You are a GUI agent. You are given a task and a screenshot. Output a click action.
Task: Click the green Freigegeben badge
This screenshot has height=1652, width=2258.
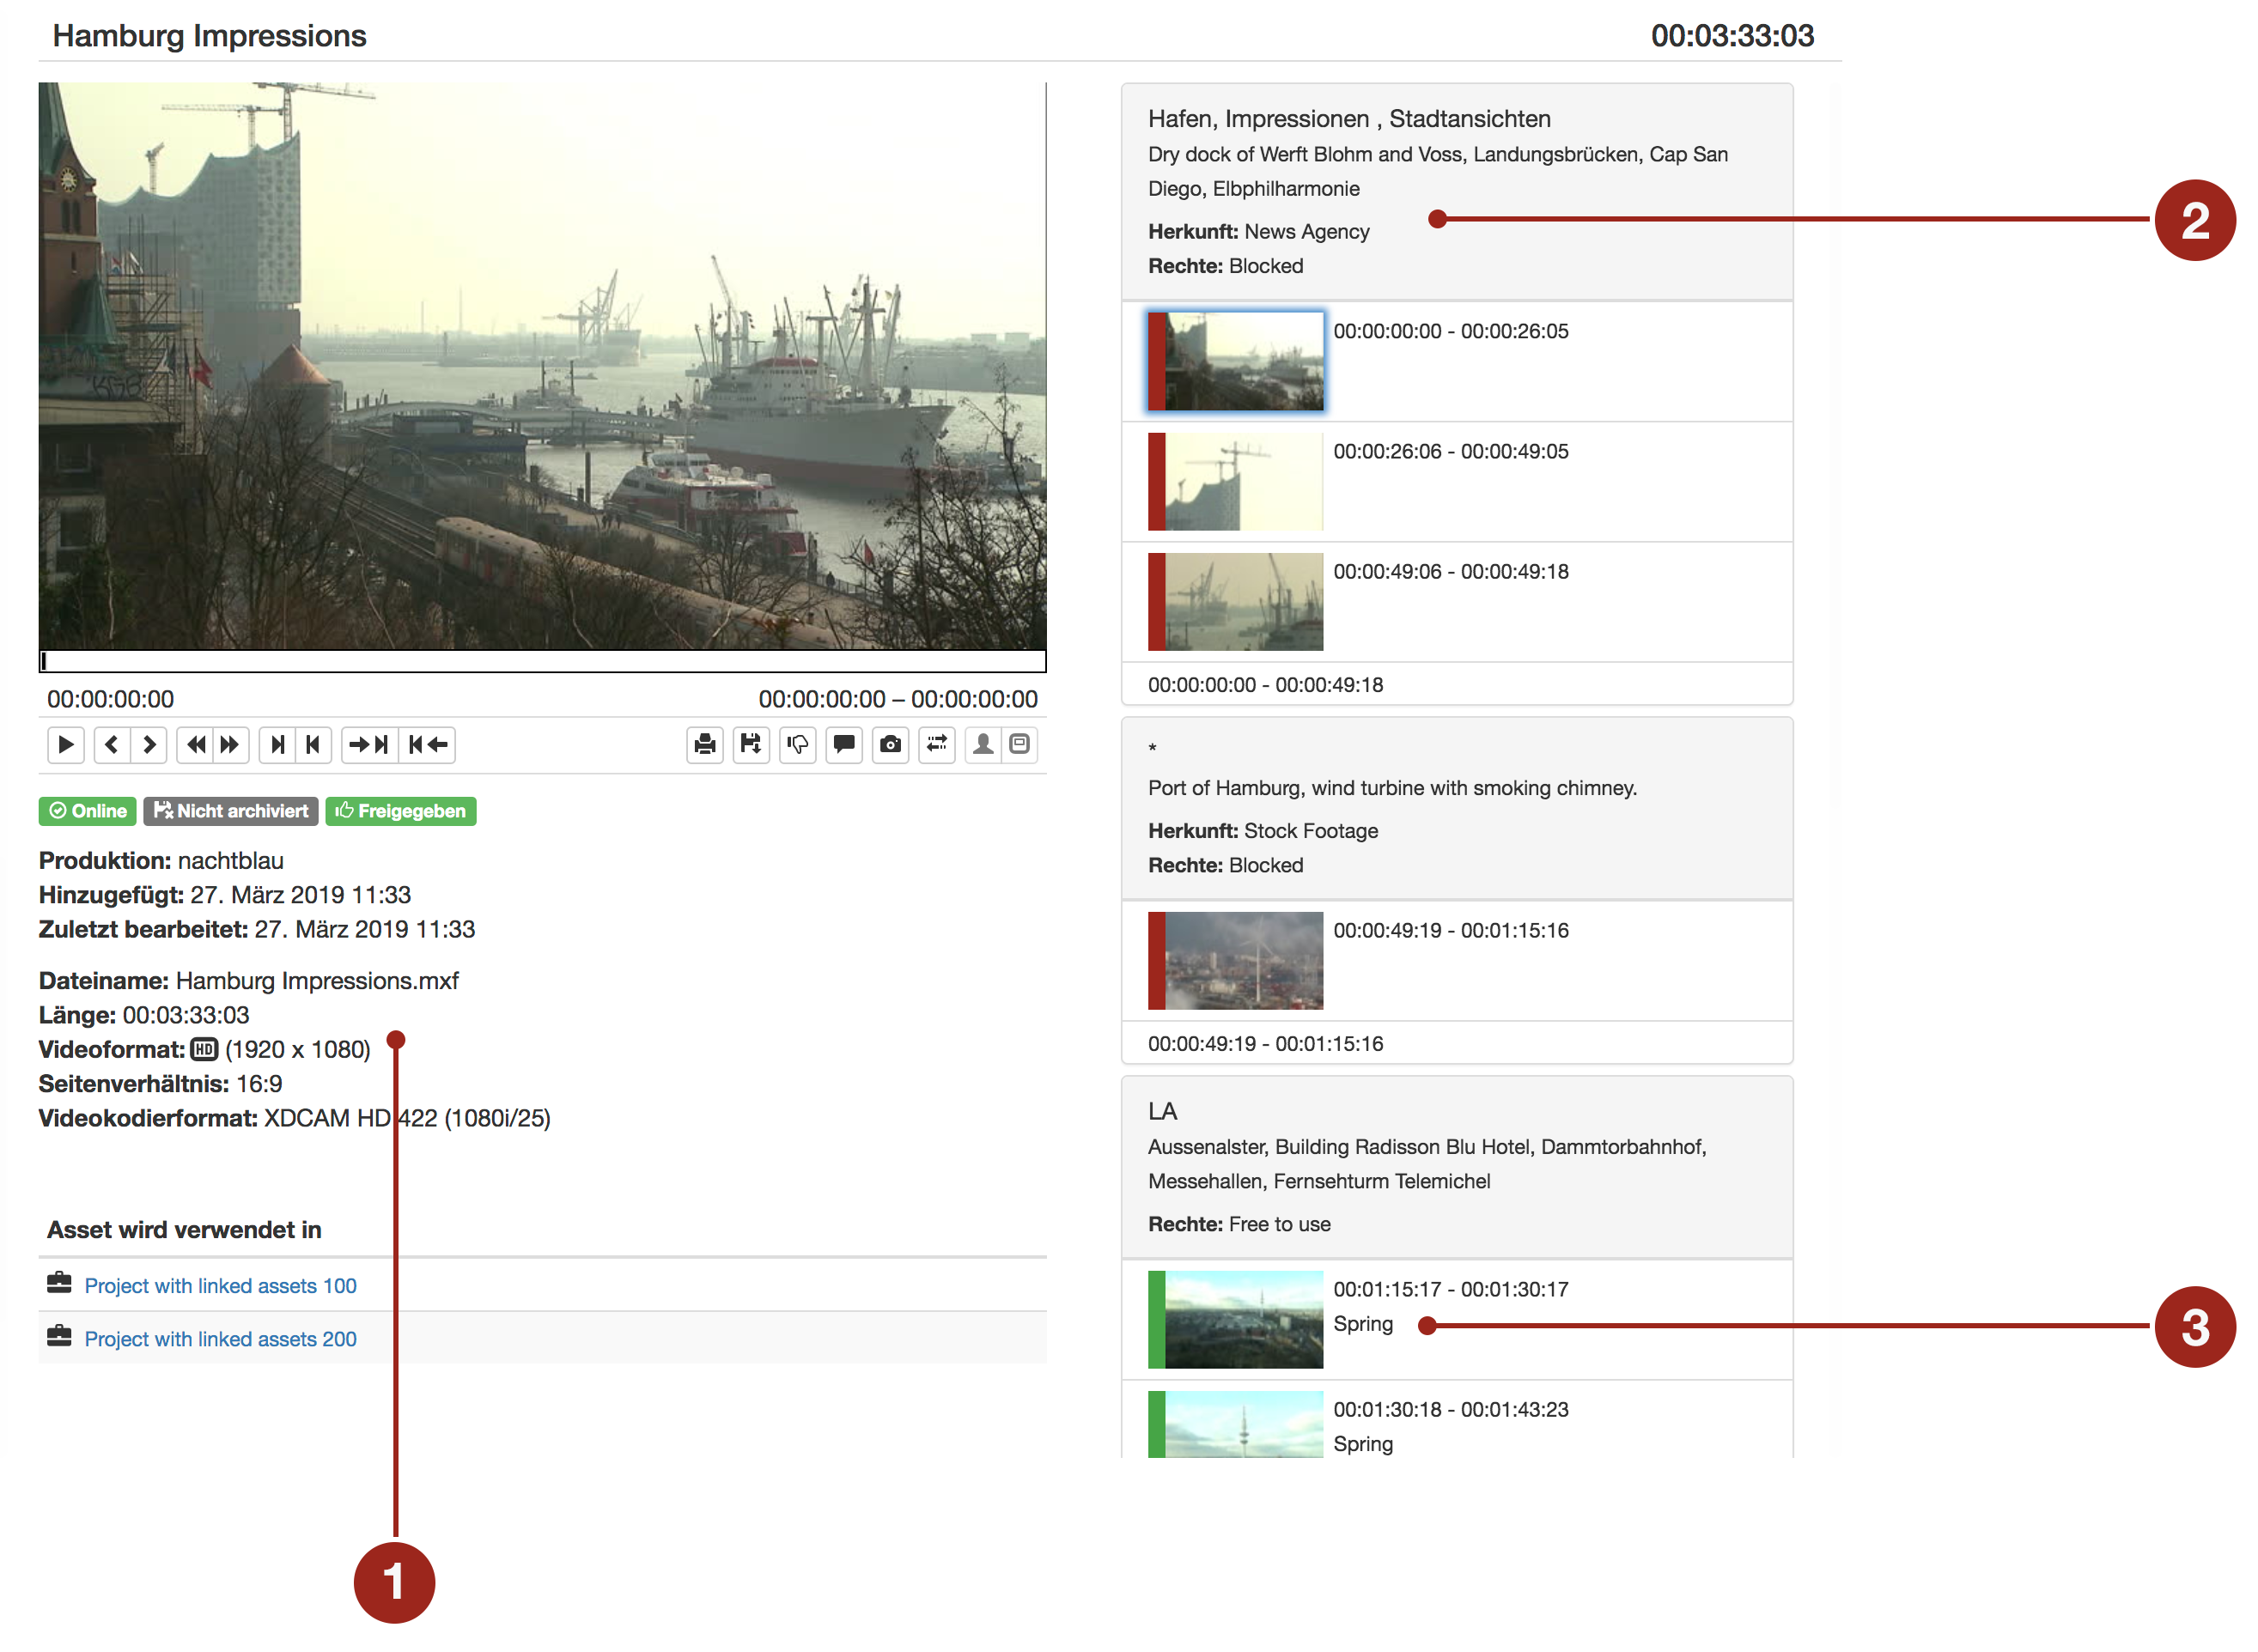click(x=400, y=811)
